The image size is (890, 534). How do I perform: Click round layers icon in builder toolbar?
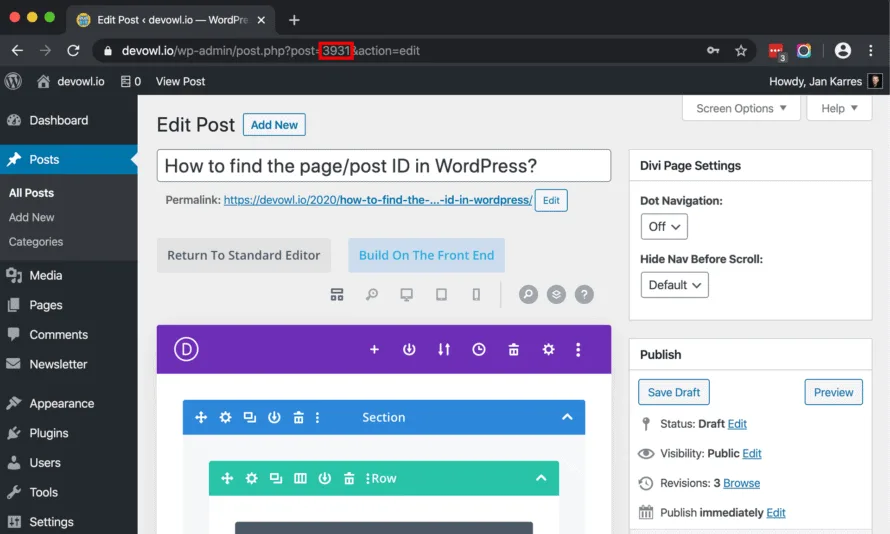coord(556,295)
